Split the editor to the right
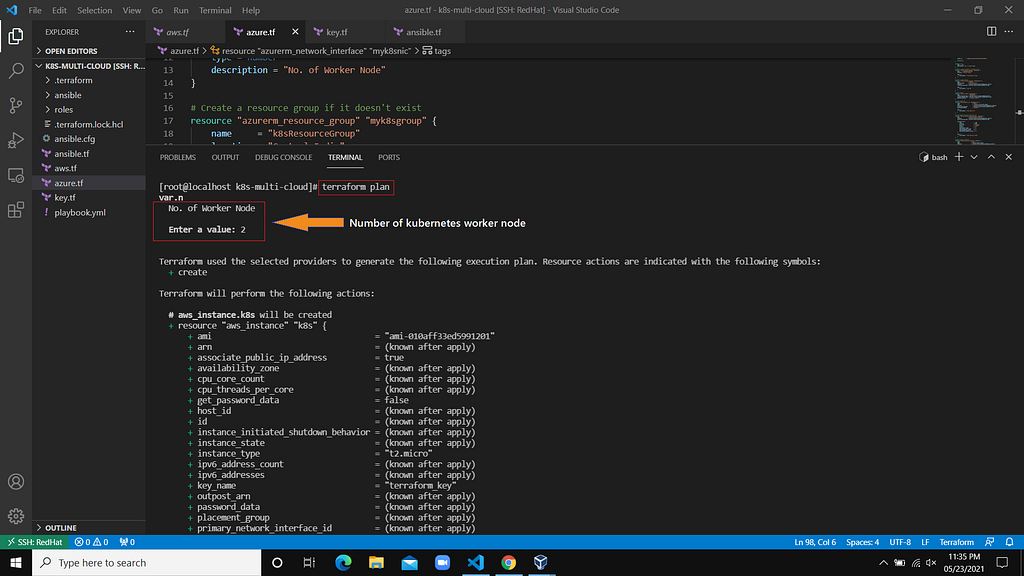Viewport: 1024px width, 576px height. 991,31
